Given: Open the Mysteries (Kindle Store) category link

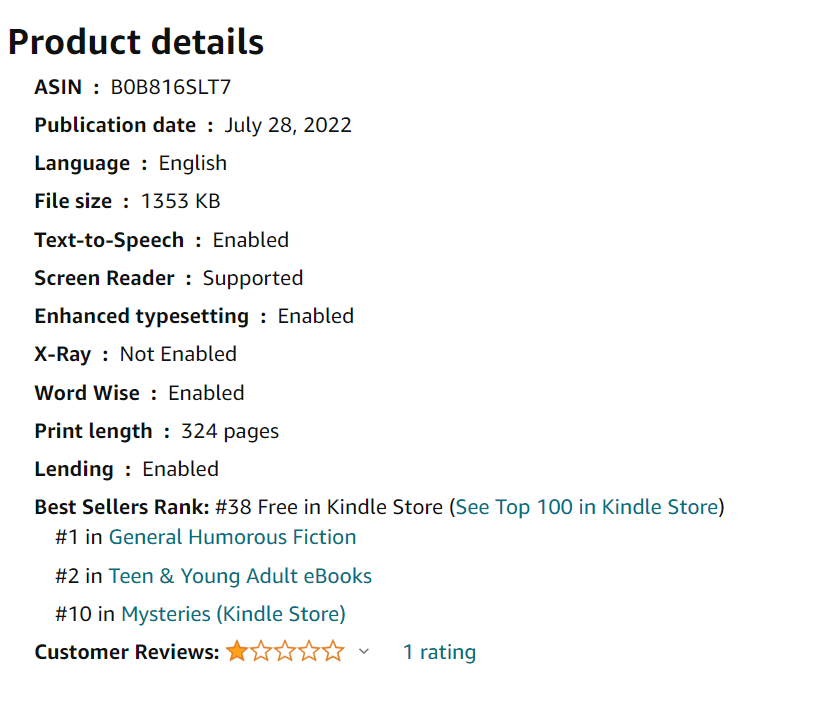Looking at the screenshot, I should coord(233,614).
